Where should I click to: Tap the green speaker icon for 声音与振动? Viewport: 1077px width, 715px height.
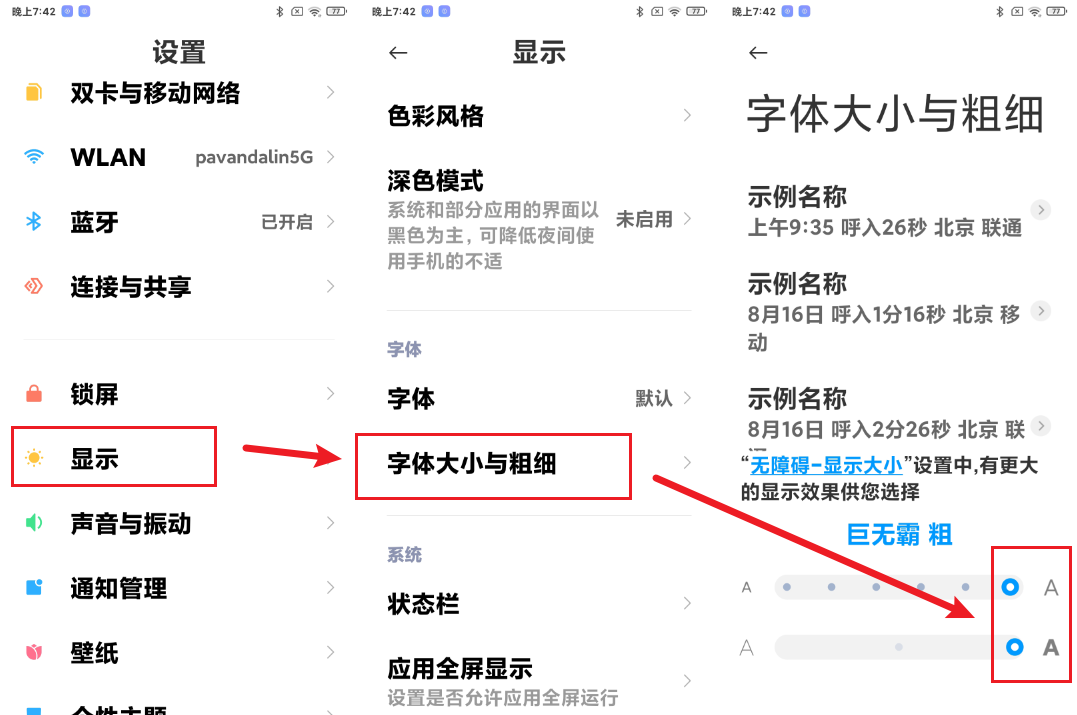click(x=34, y=523)
